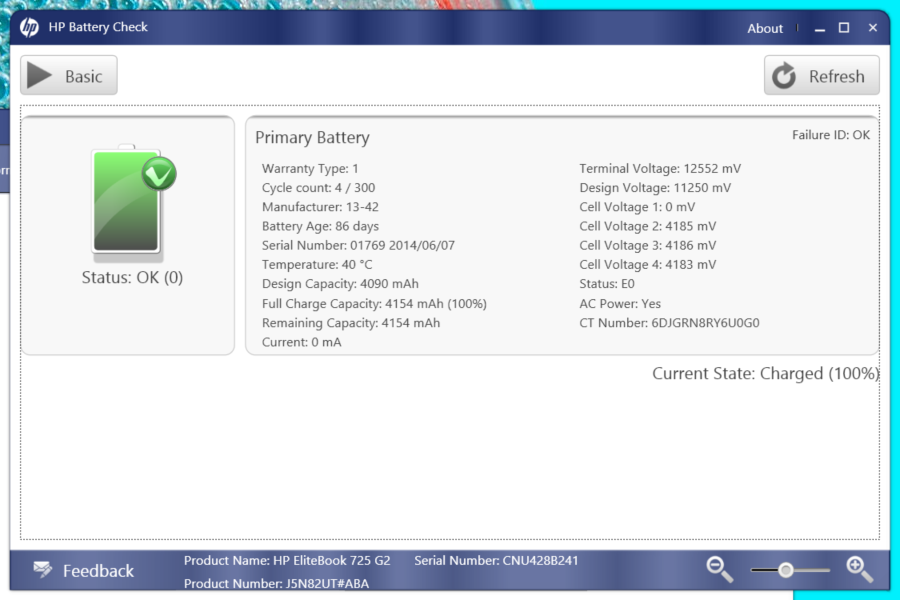
Task: Click the 'Status: E0' line
Action: [607, 284]
